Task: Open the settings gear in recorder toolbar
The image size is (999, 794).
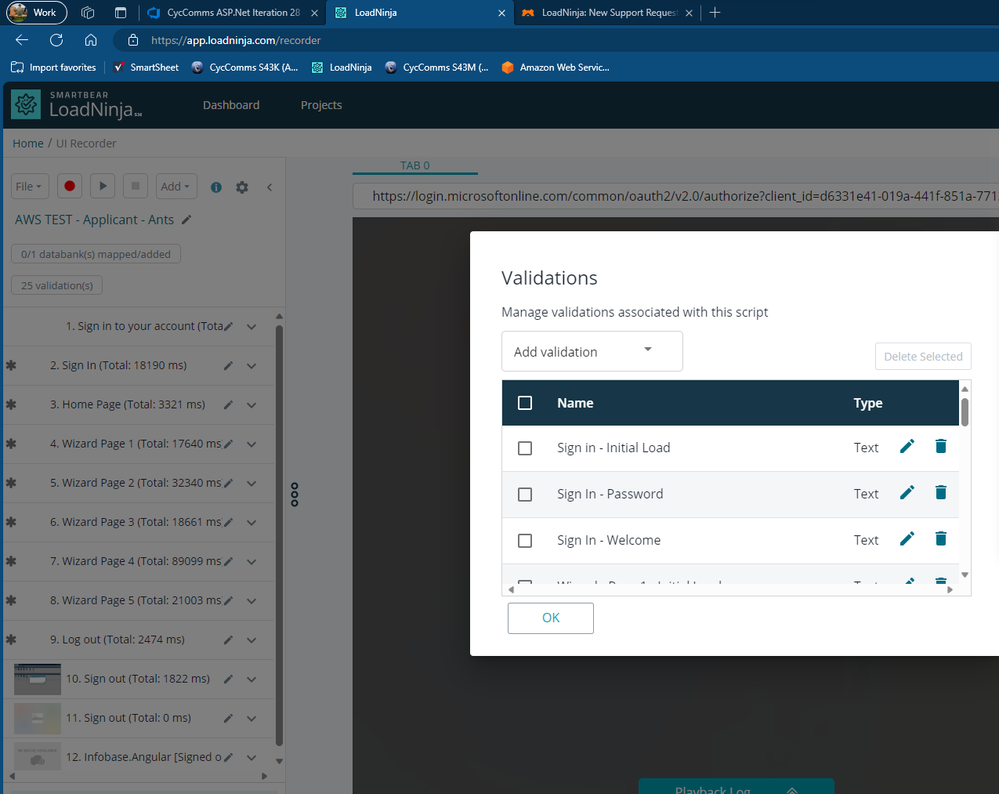Action: tap(242, 187)
